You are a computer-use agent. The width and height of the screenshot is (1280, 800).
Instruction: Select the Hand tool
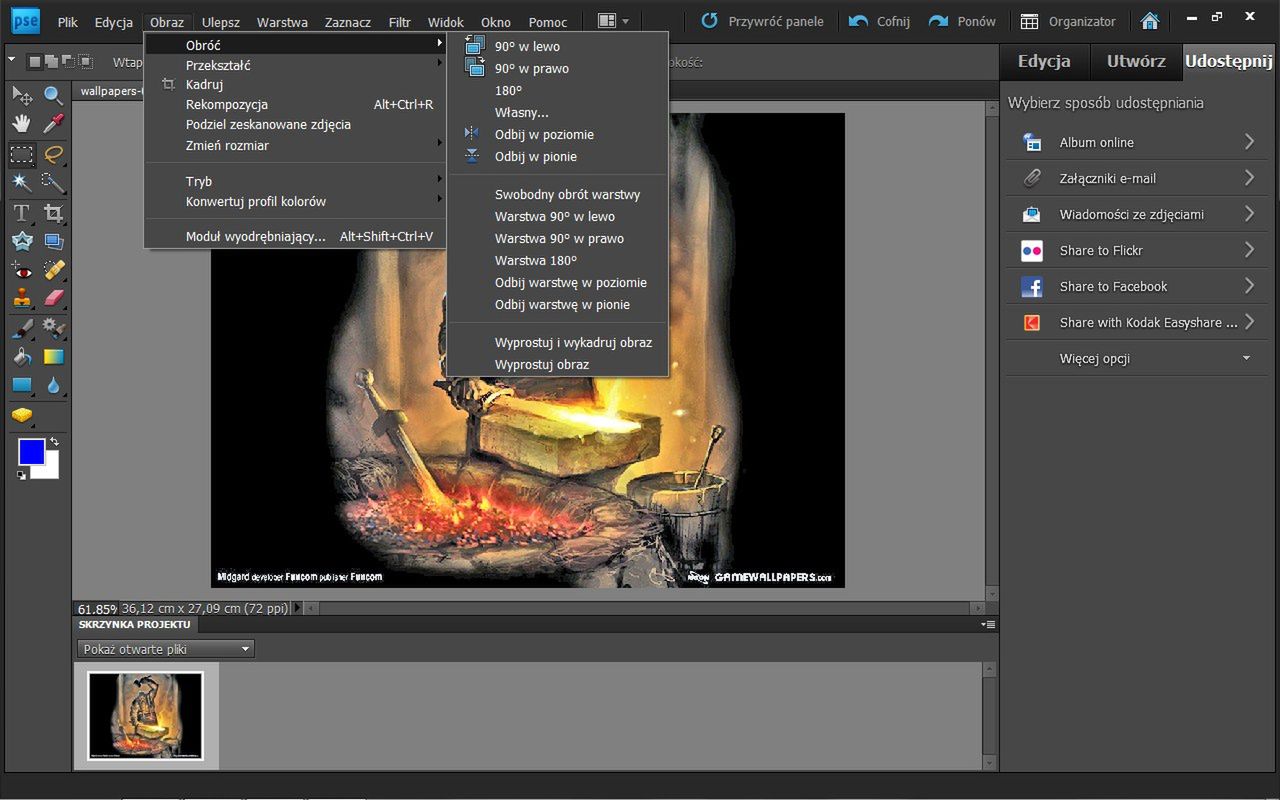tap(22, 124)
